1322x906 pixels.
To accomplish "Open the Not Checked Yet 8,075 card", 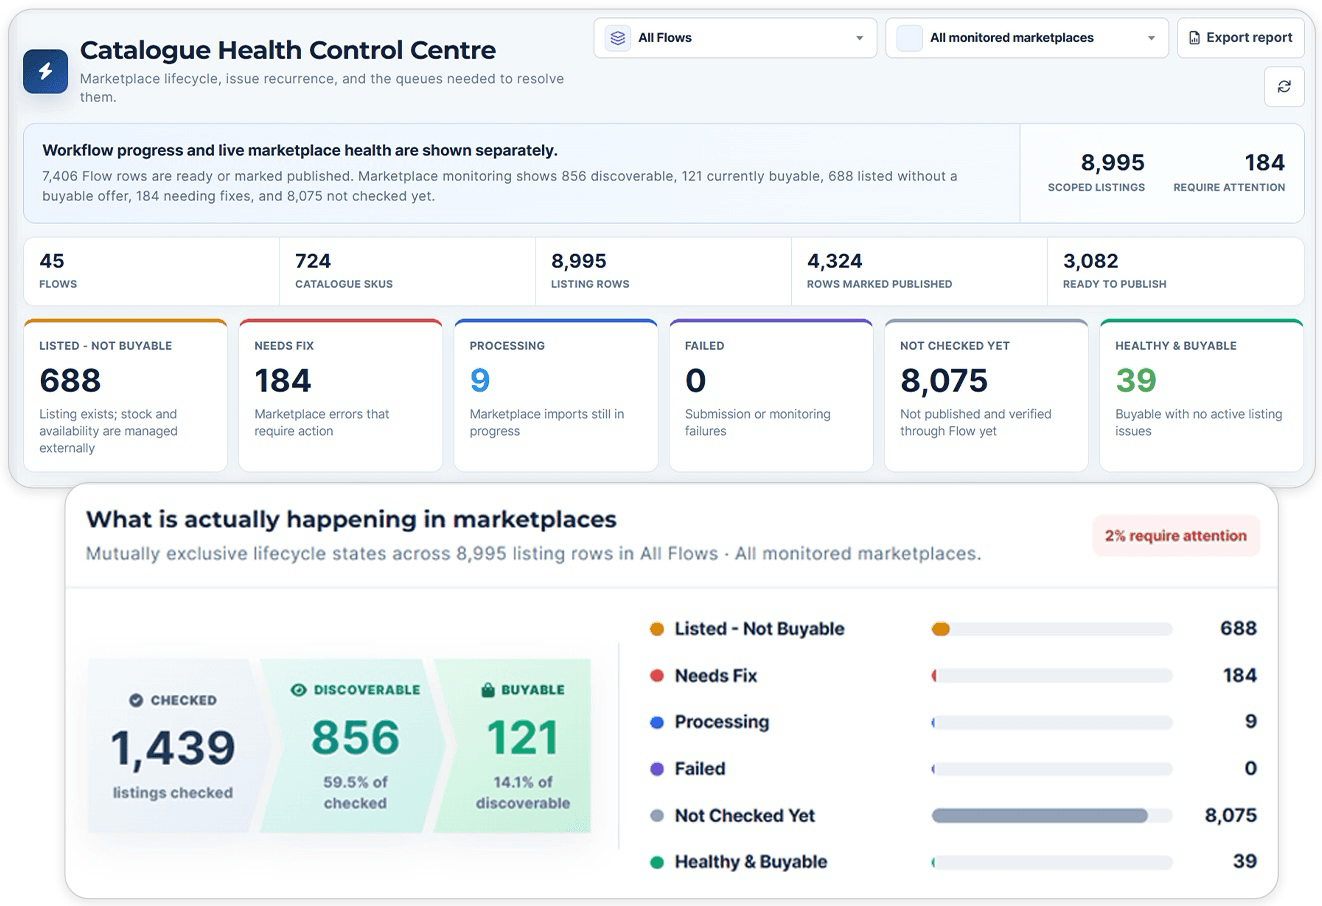I will pos(986,396).
